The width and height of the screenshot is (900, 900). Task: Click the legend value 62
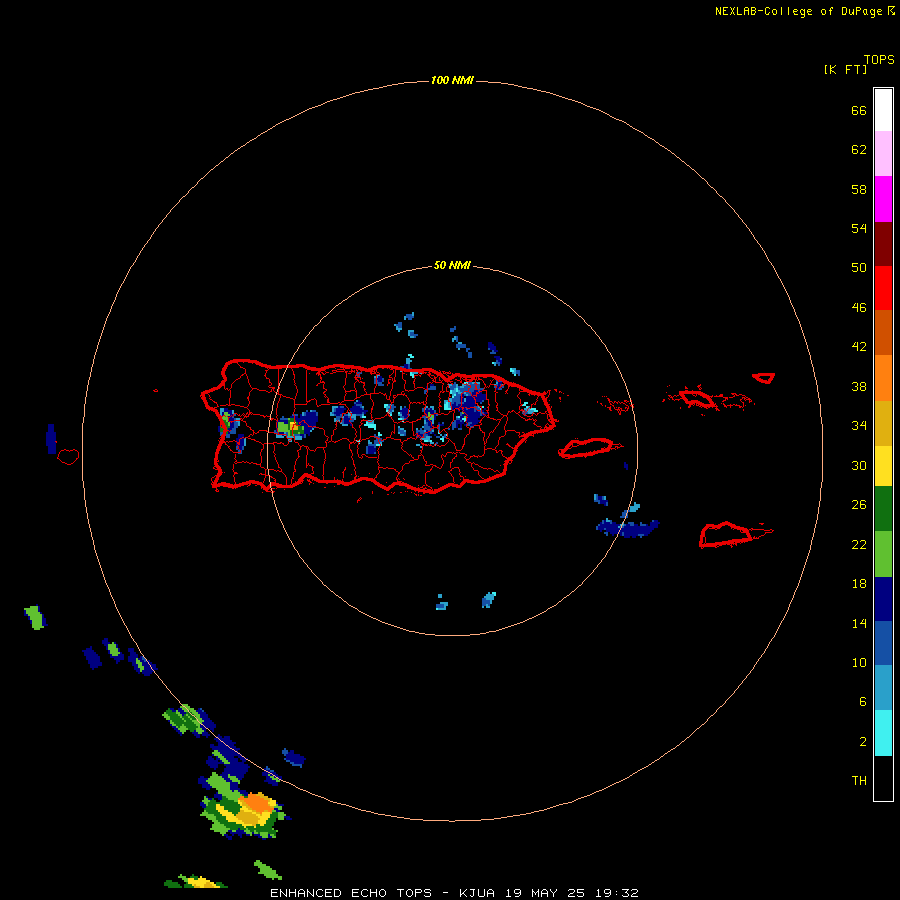tap(859, 150)
